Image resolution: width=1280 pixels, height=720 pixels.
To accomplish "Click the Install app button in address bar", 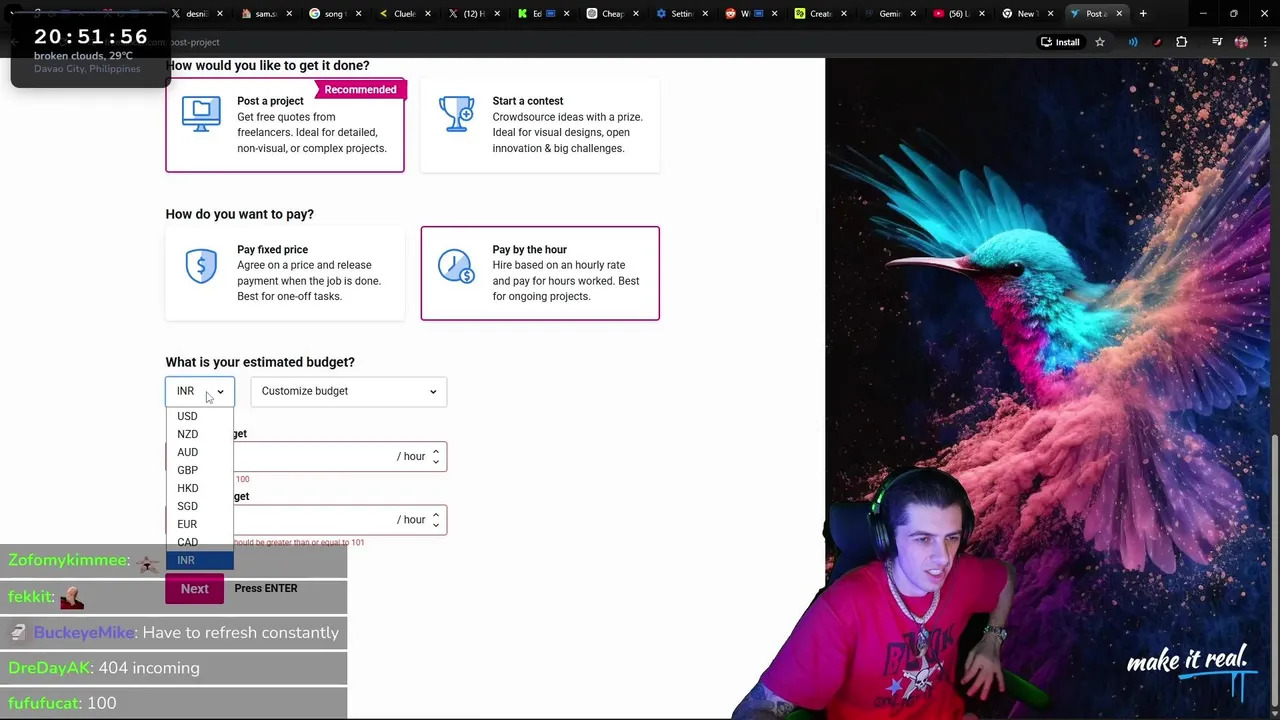I will click(x=1060, y=42).
